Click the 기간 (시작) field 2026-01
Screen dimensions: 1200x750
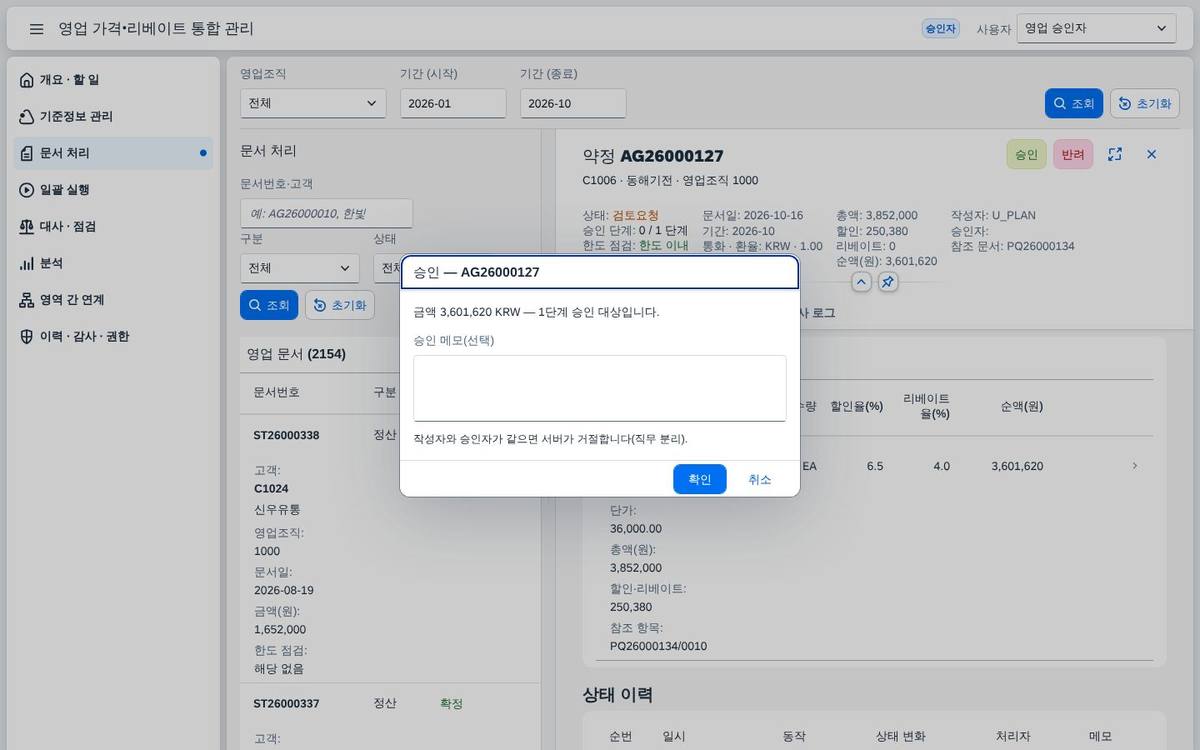[x=453, y=103]
